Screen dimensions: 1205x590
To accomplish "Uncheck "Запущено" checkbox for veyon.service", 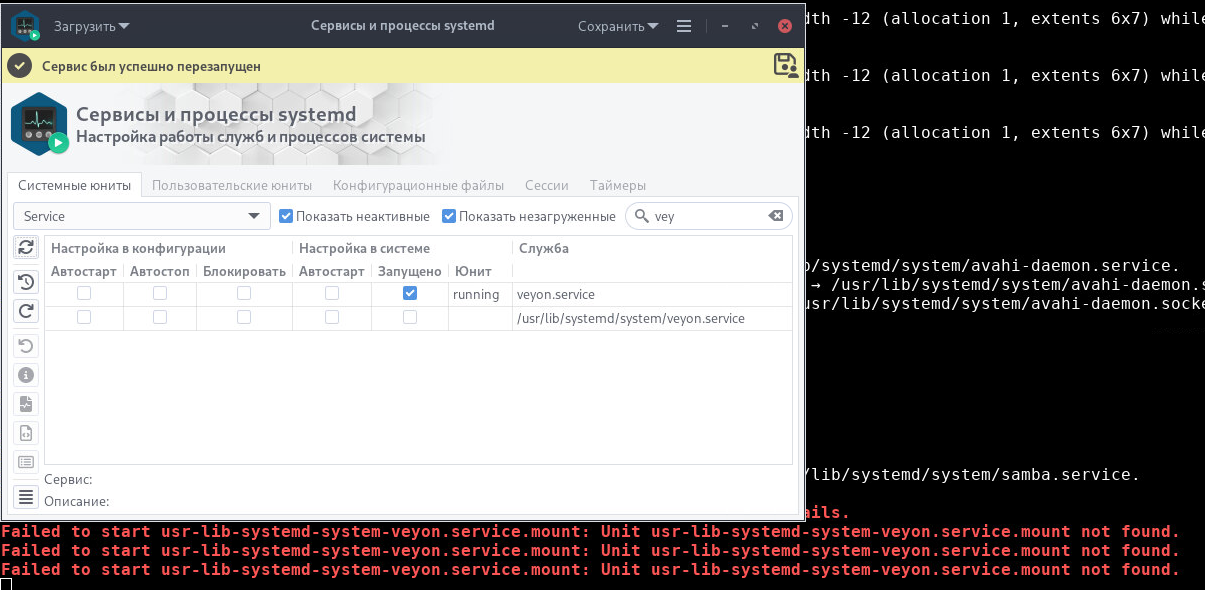I will pos(409,294).
